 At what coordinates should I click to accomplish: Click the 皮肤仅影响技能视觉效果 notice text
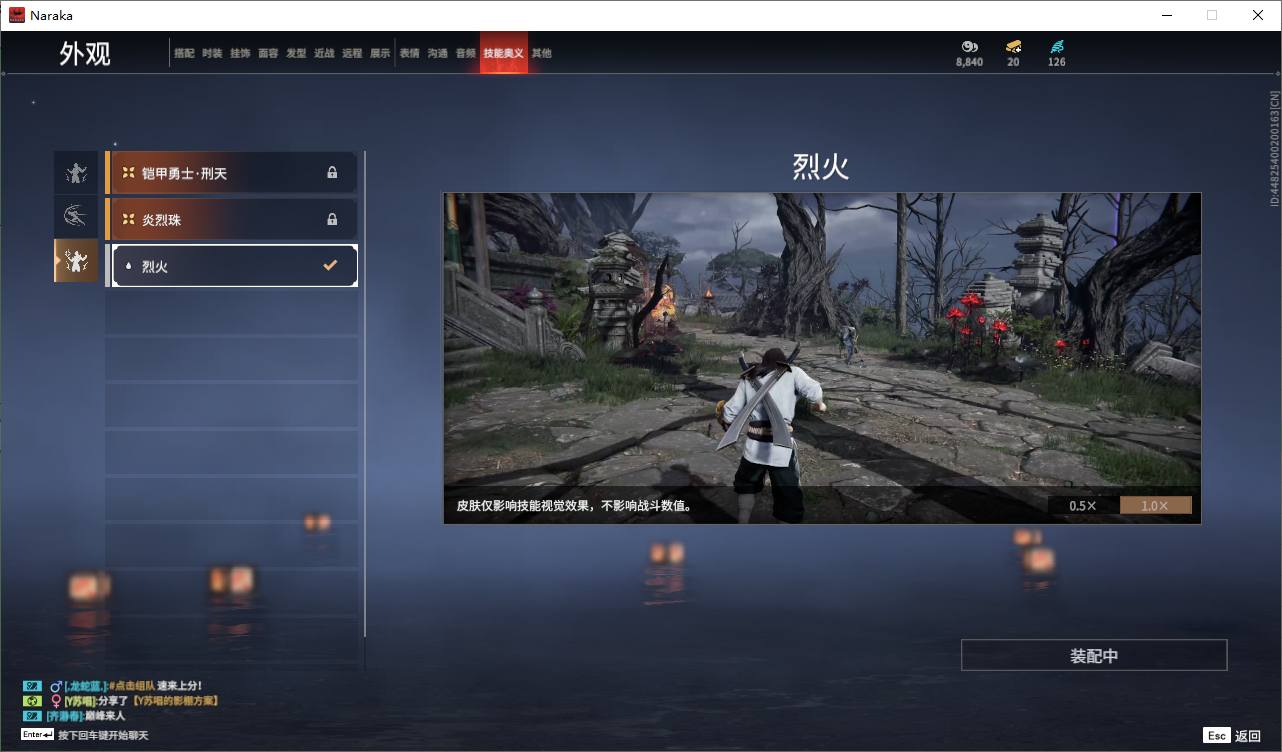574,506
